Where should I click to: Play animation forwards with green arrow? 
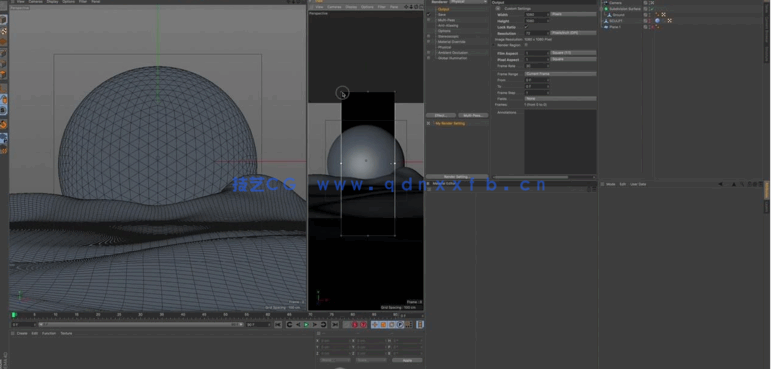pos(306,325)
